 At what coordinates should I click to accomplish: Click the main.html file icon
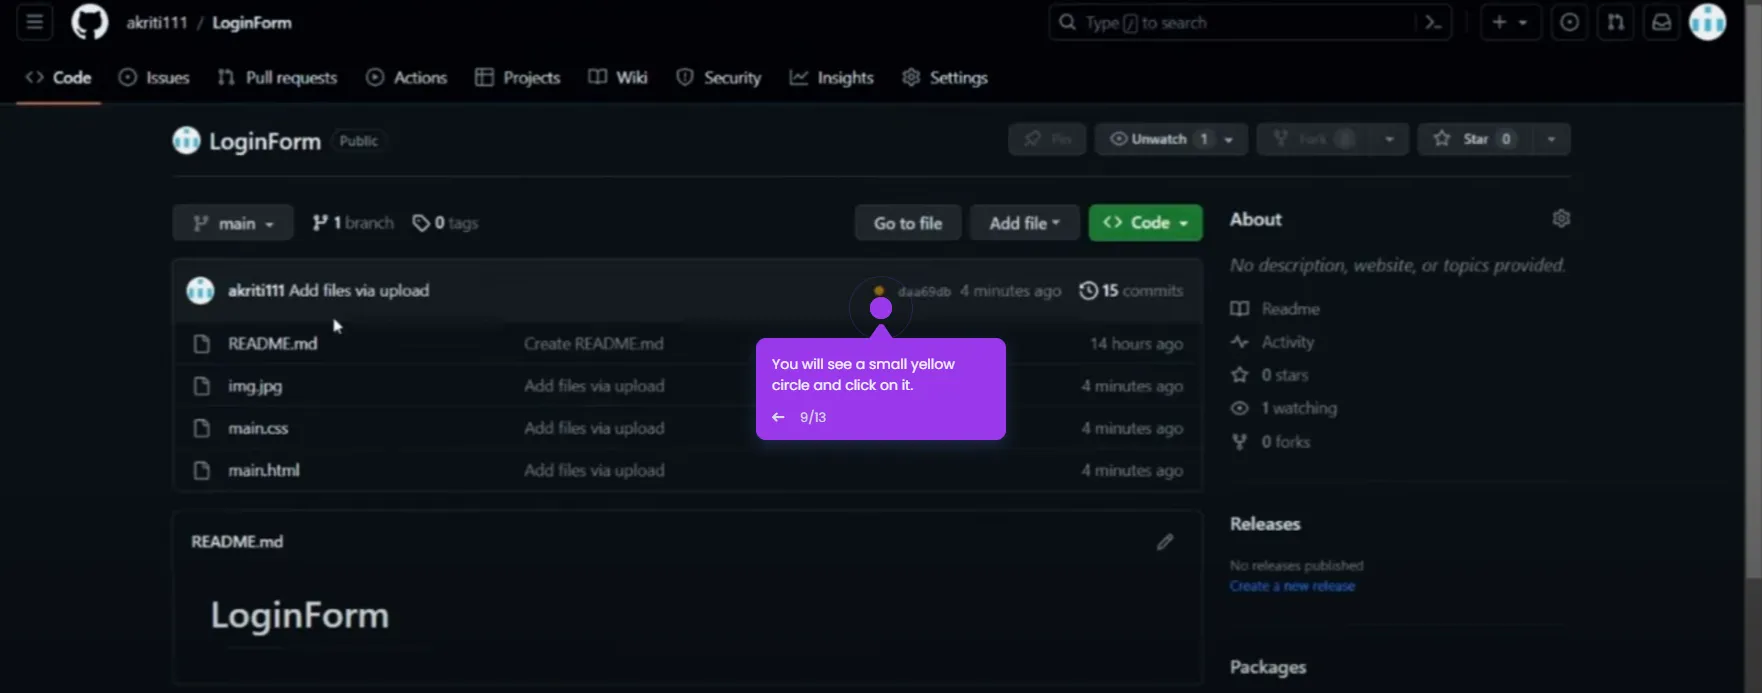click(x=201, y=470)
